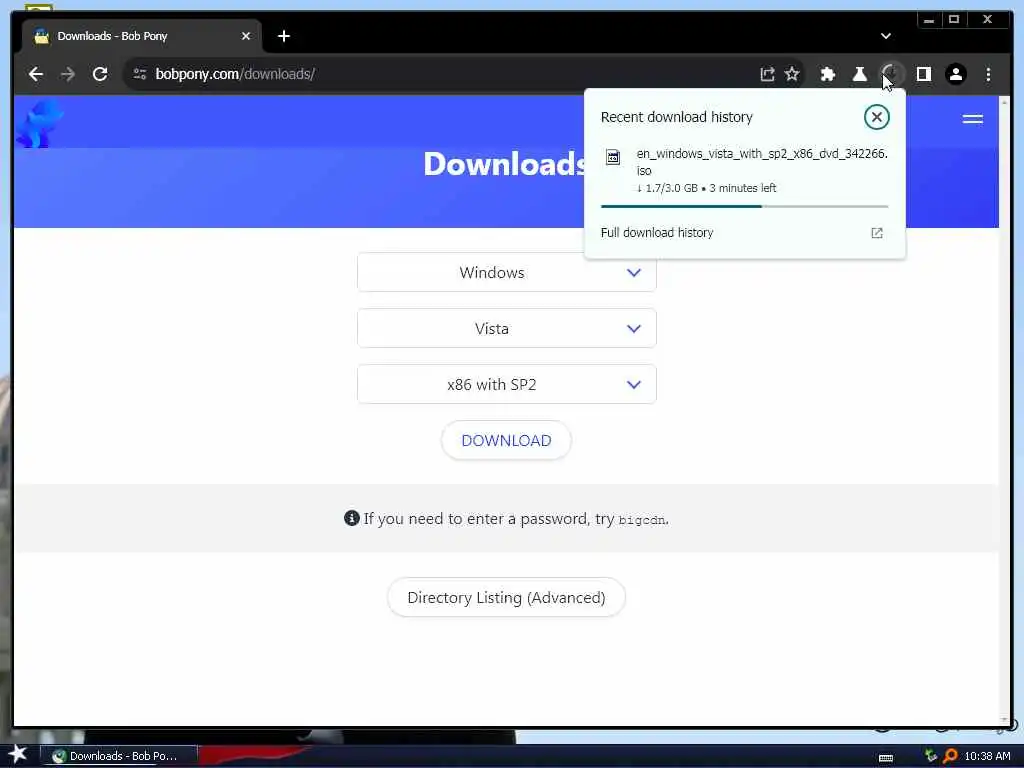1024x768 pixels.
Task: Click the forward navigation arrow
Action: click(68, 74)
